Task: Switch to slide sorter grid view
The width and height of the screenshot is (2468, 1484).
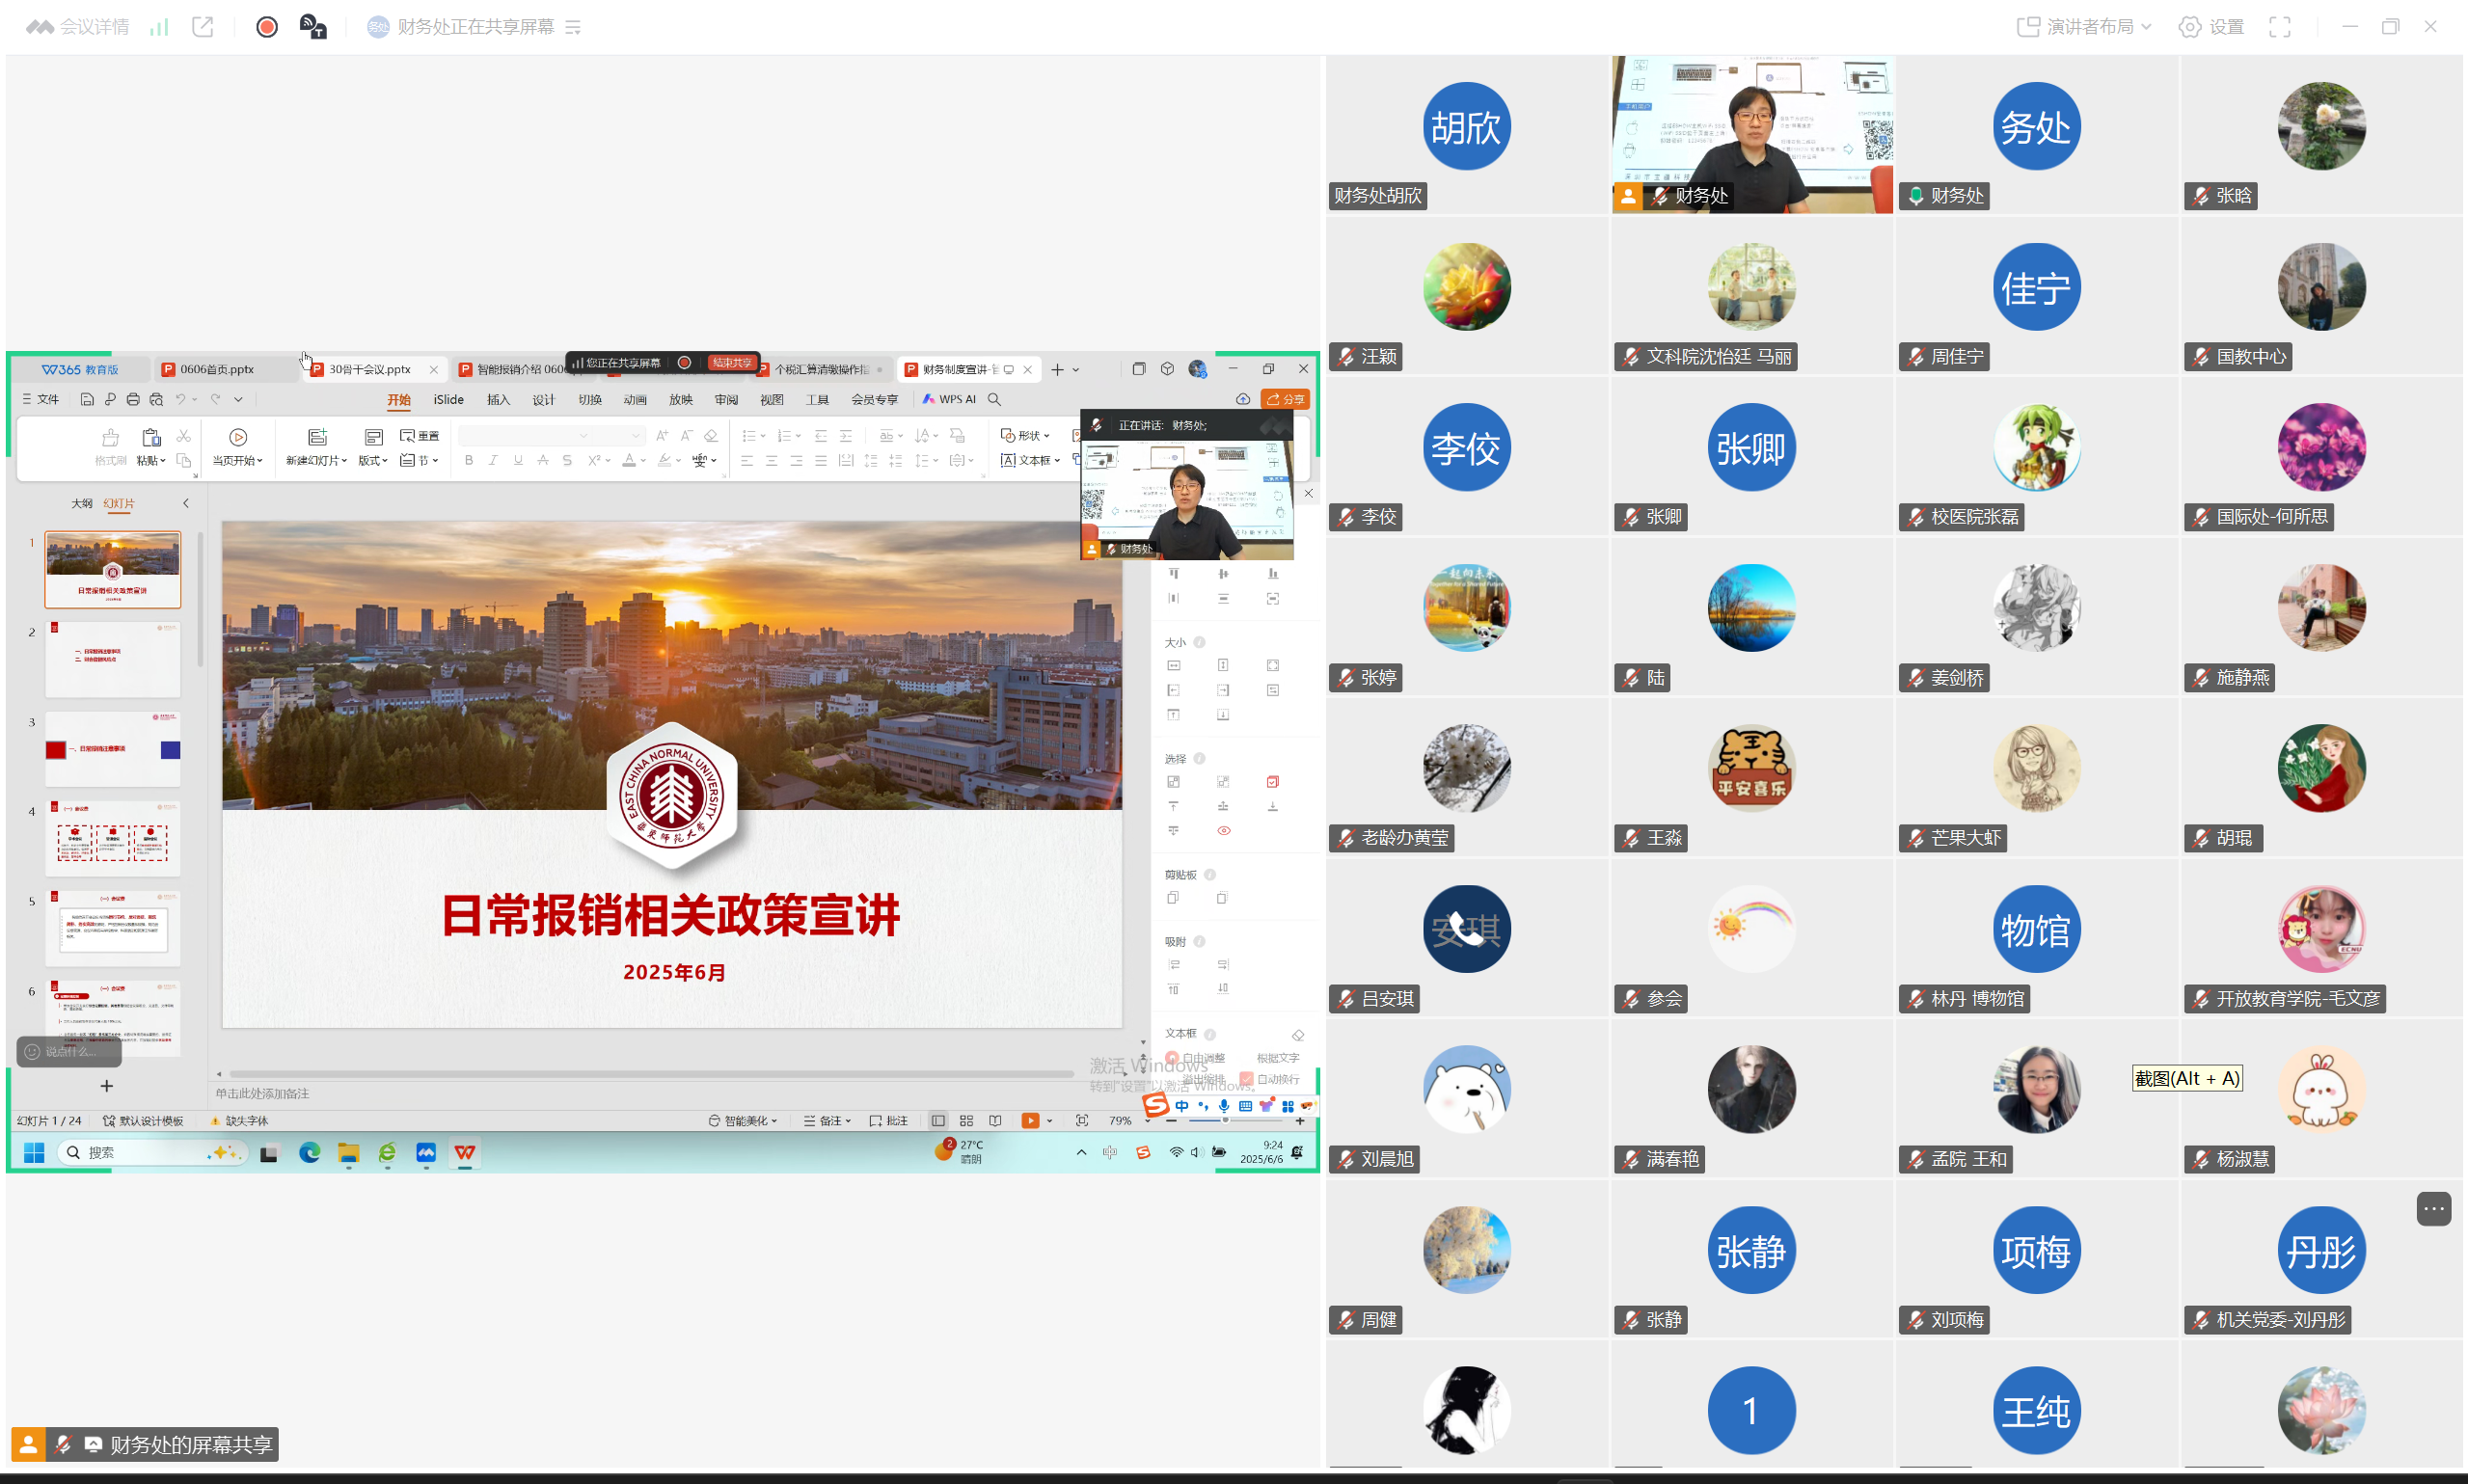Action: 966,1121
